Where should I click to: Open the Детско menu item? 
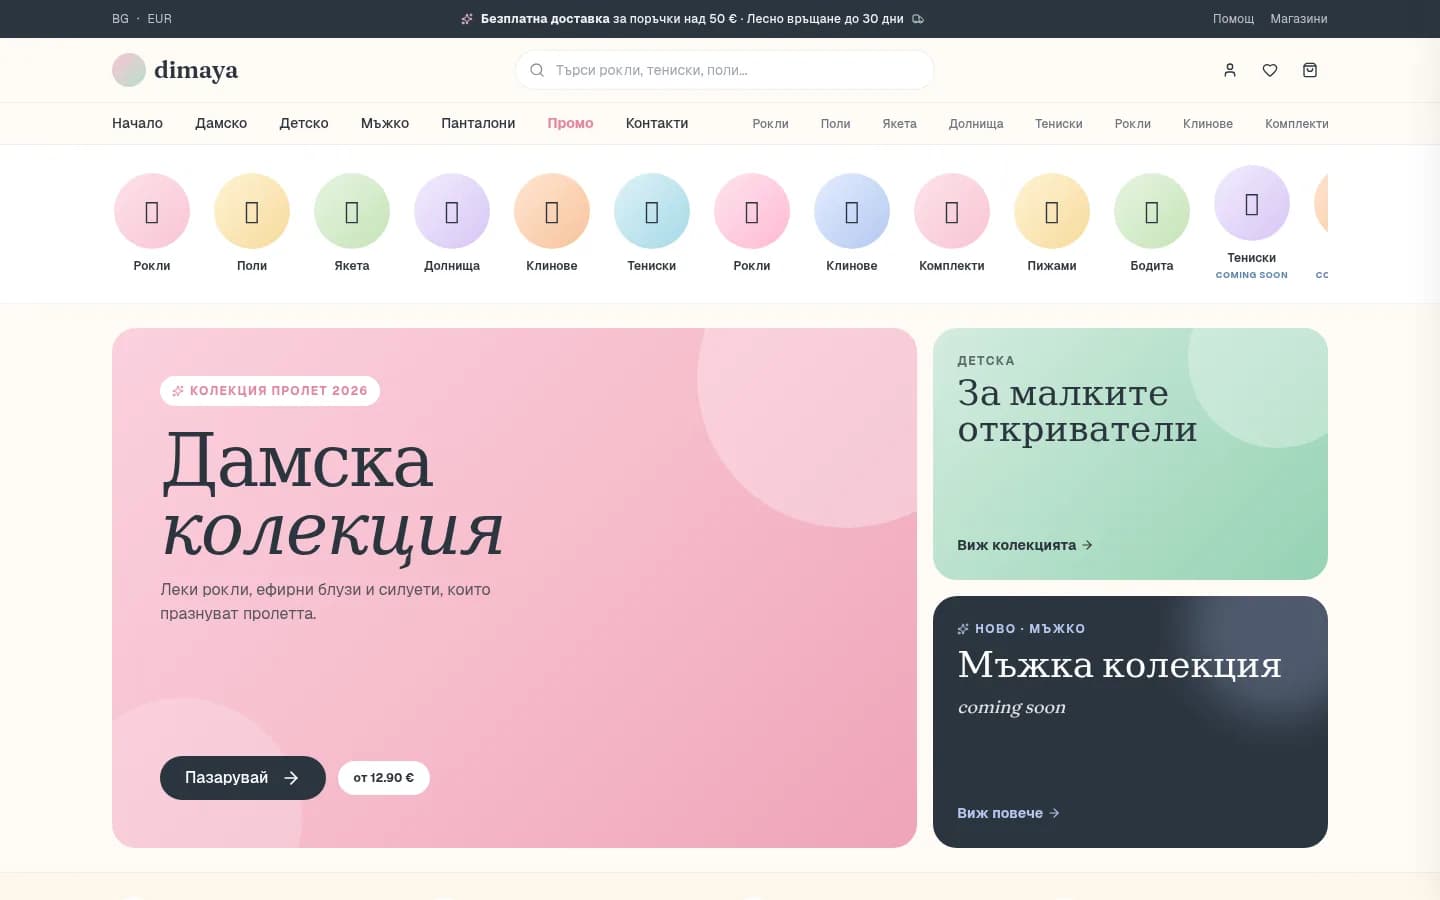(x=304, y=123)
